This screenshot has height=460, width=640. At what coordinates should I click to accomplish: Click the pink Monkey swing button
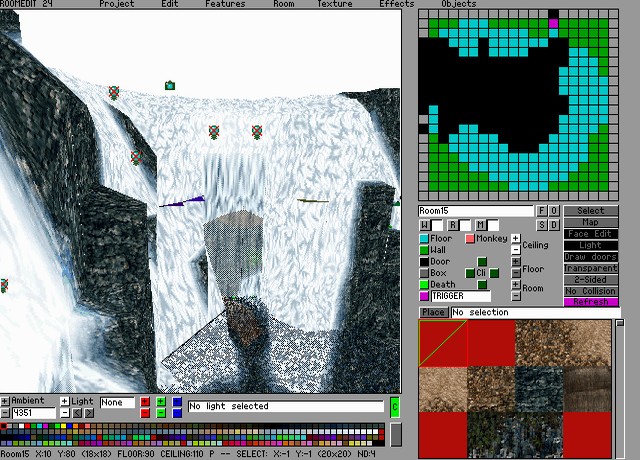click(x=470, y=239)
